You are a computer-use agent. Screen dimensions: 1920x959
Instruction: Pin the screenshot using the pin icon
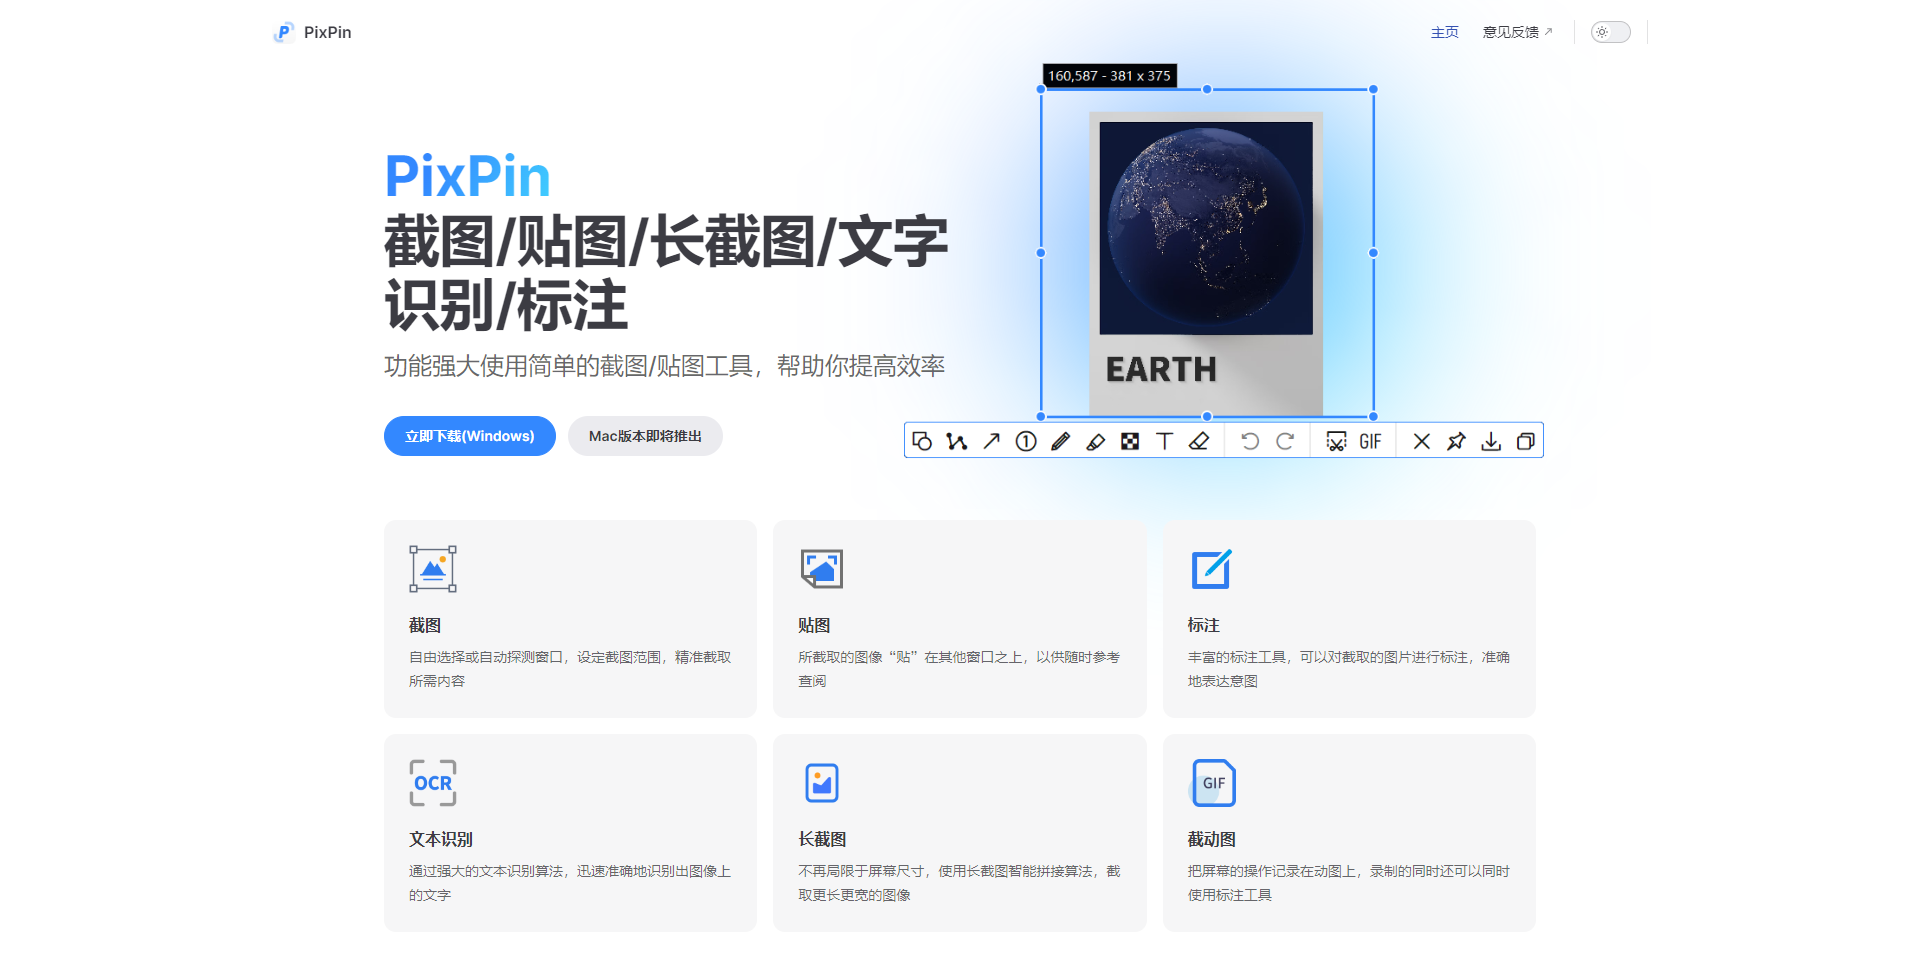tap(1456, 441)
